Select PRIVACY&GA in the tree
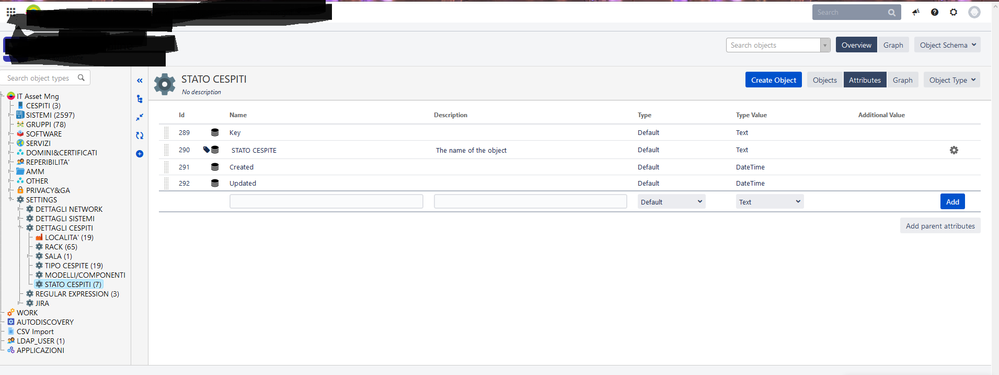 tap(48, 190)
